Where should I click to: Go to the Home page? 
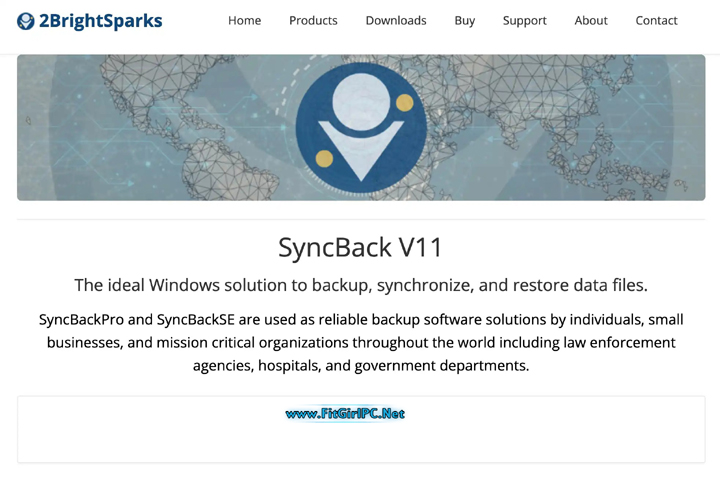(244, 21)
